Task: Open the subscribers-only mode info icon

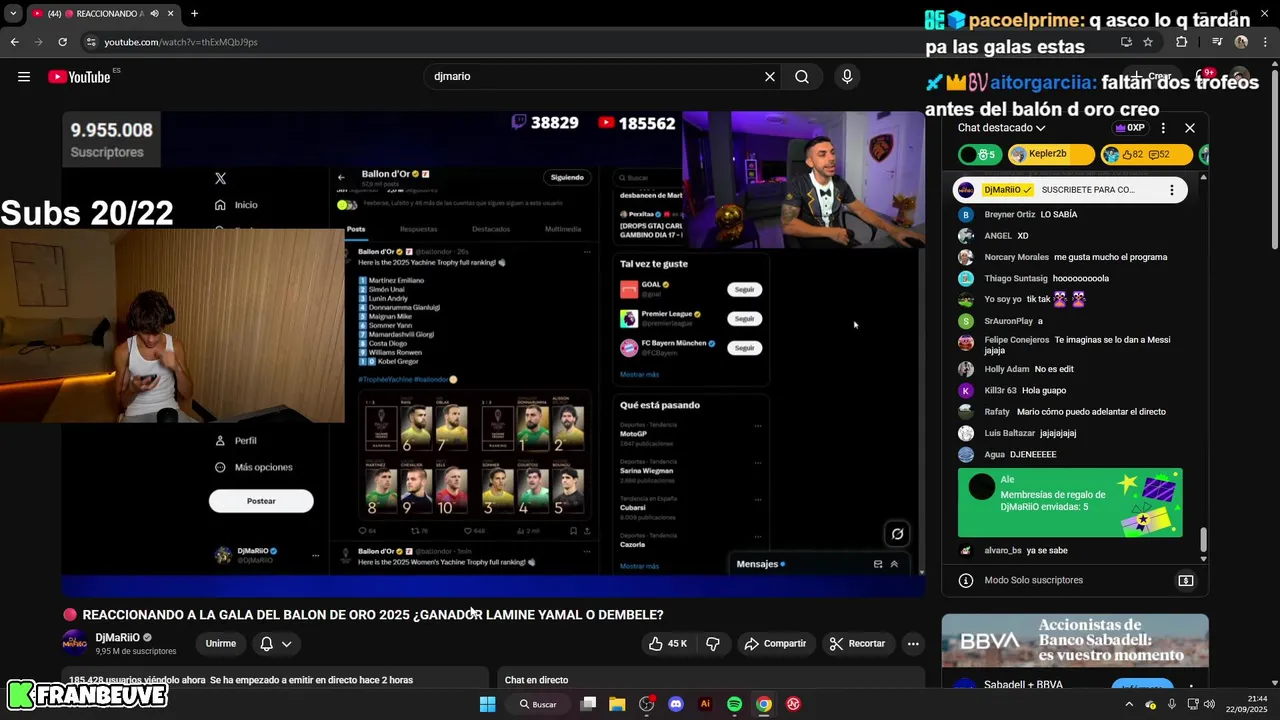Action: 966,580
